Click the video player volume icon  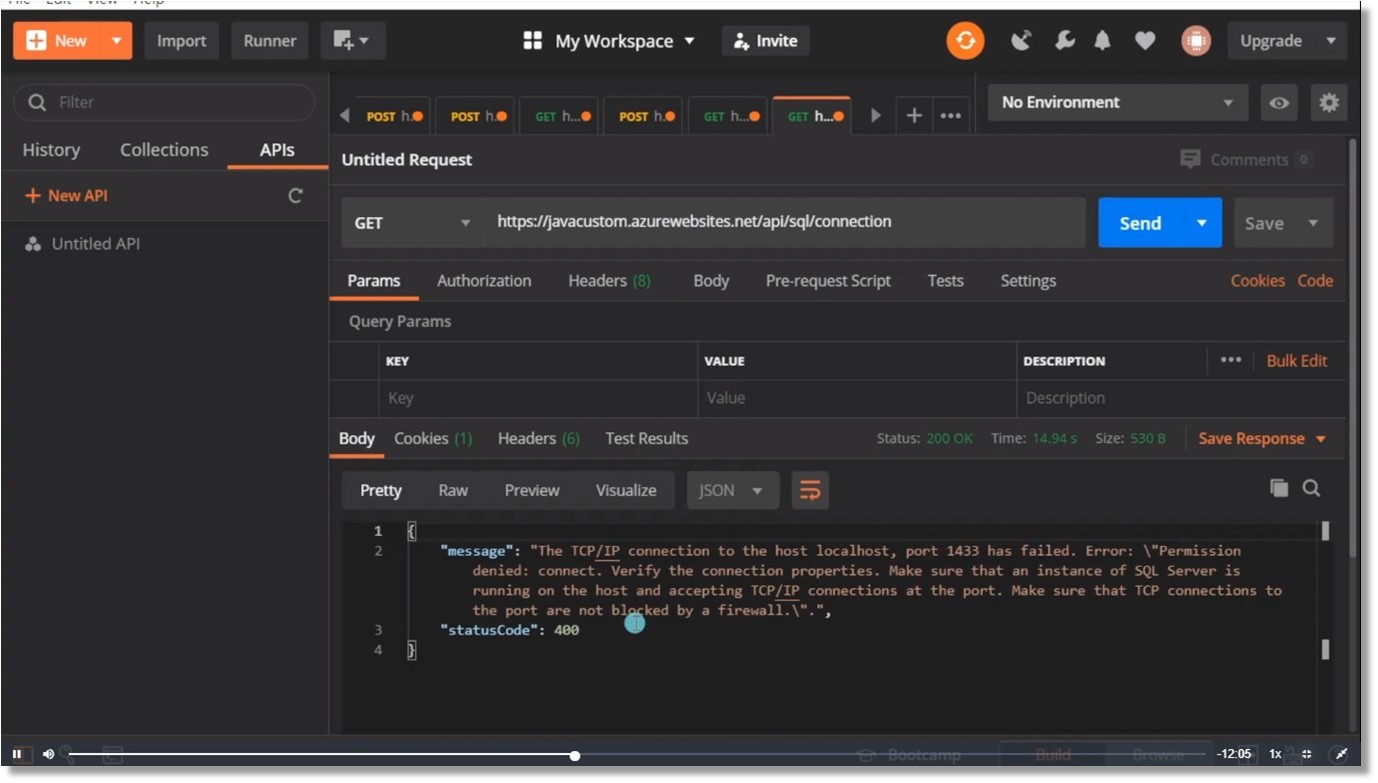48,754
